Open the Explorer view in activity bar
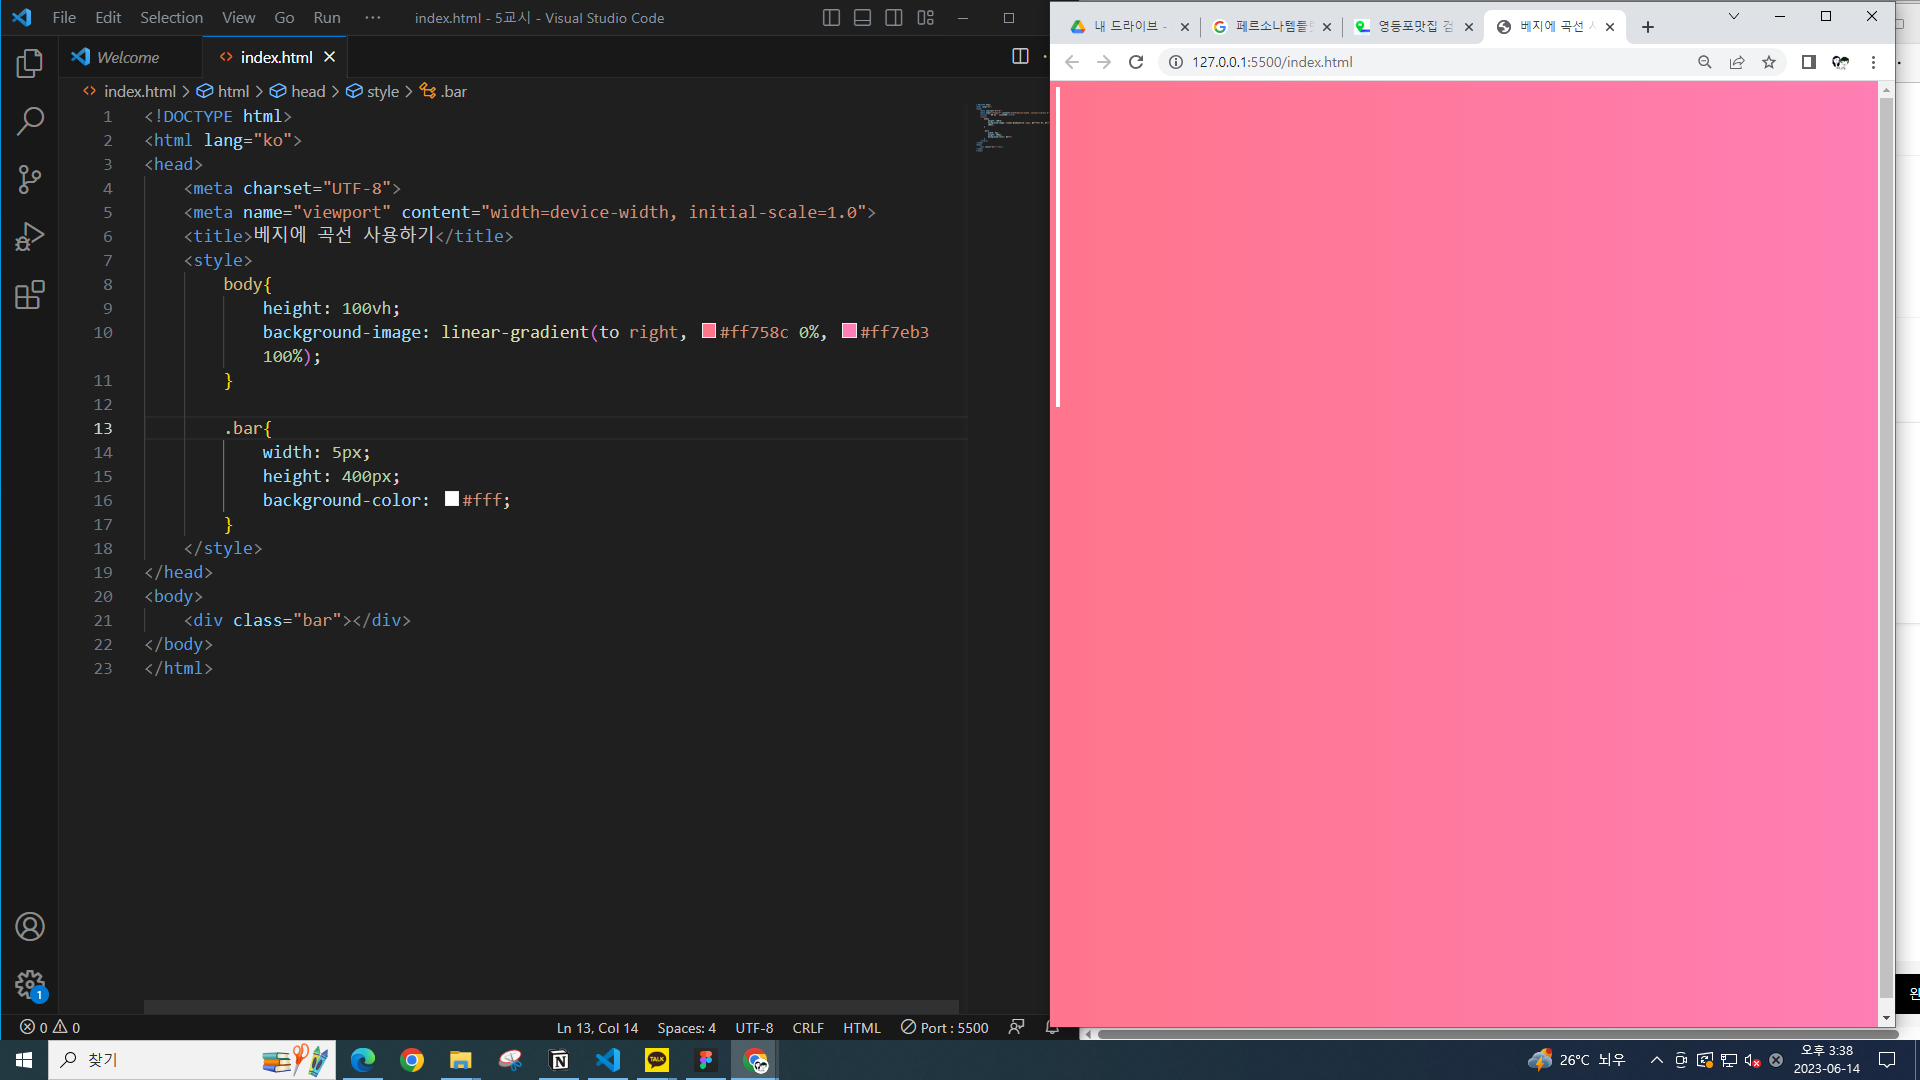This screenshot has height=1080, width=1920. click(x=30, y=64)
